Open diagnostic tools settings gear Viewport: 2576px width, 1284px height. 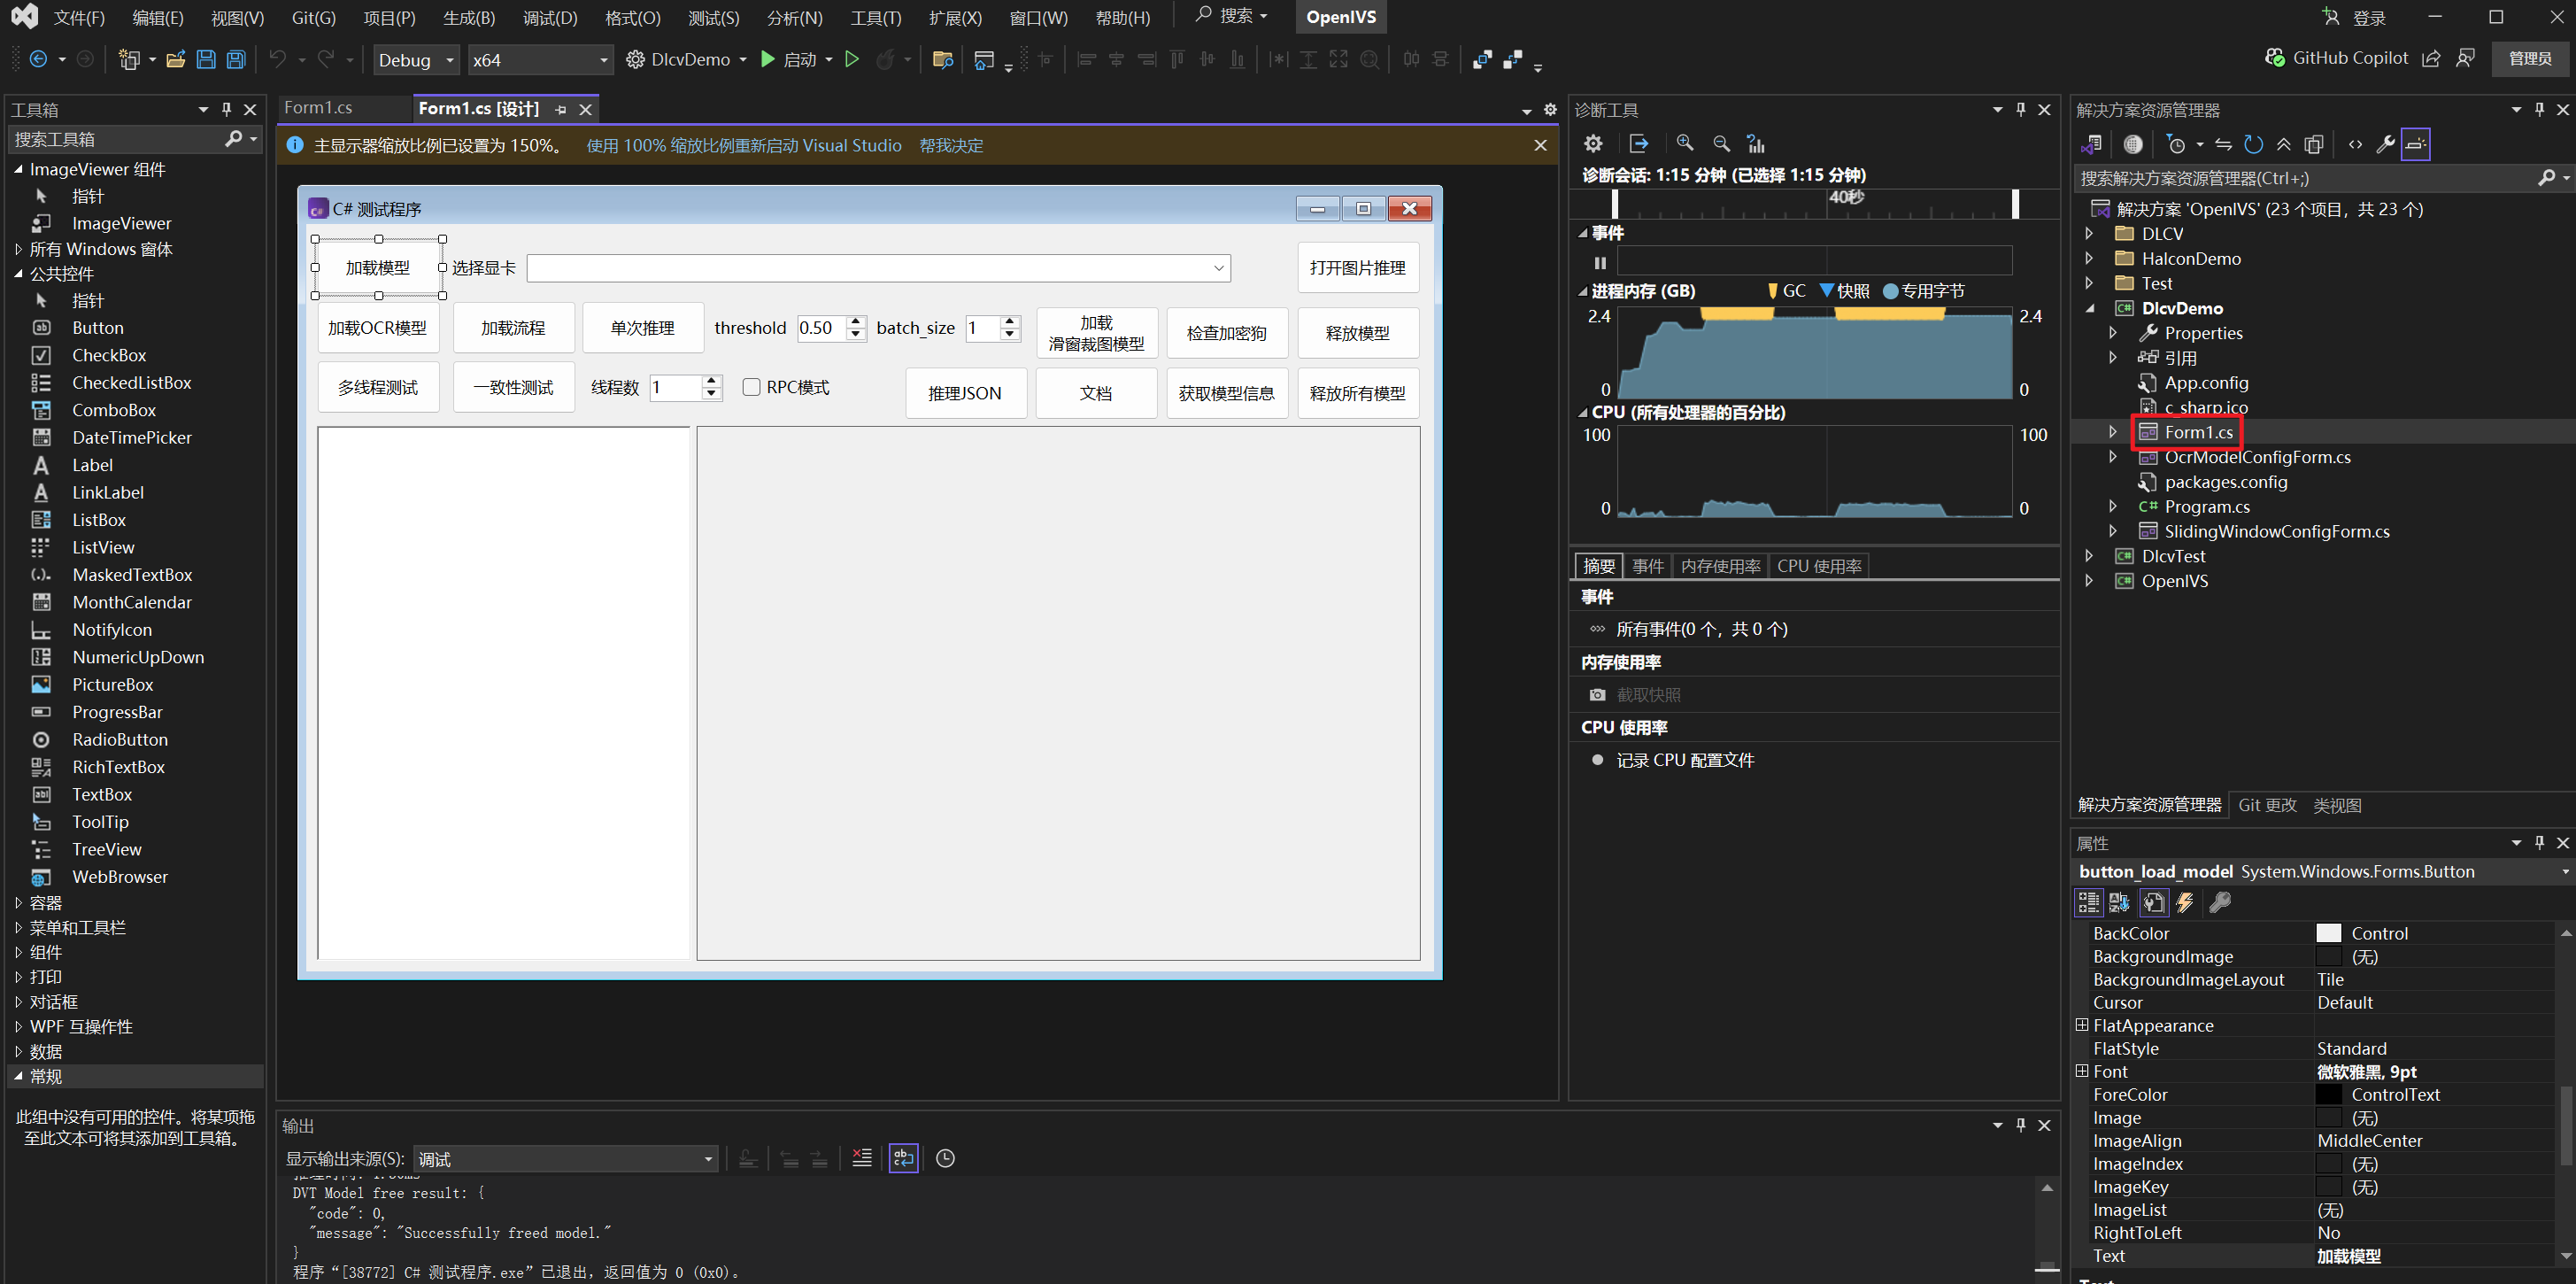point(1594,143)
